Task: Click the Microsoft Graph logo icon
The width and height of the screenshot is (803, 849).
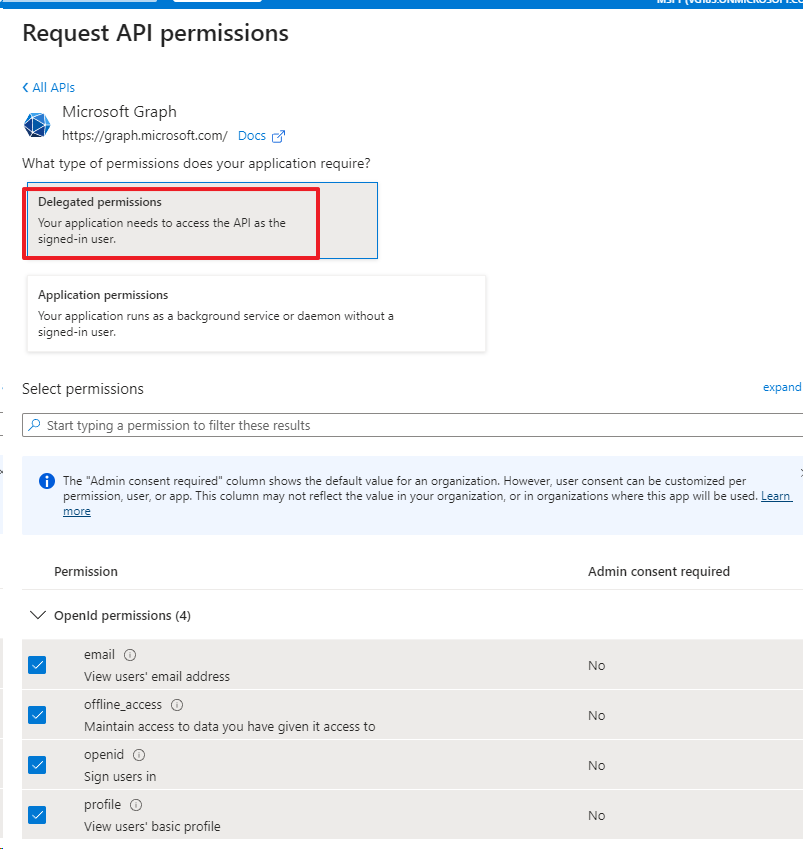Action: (37, 125)
